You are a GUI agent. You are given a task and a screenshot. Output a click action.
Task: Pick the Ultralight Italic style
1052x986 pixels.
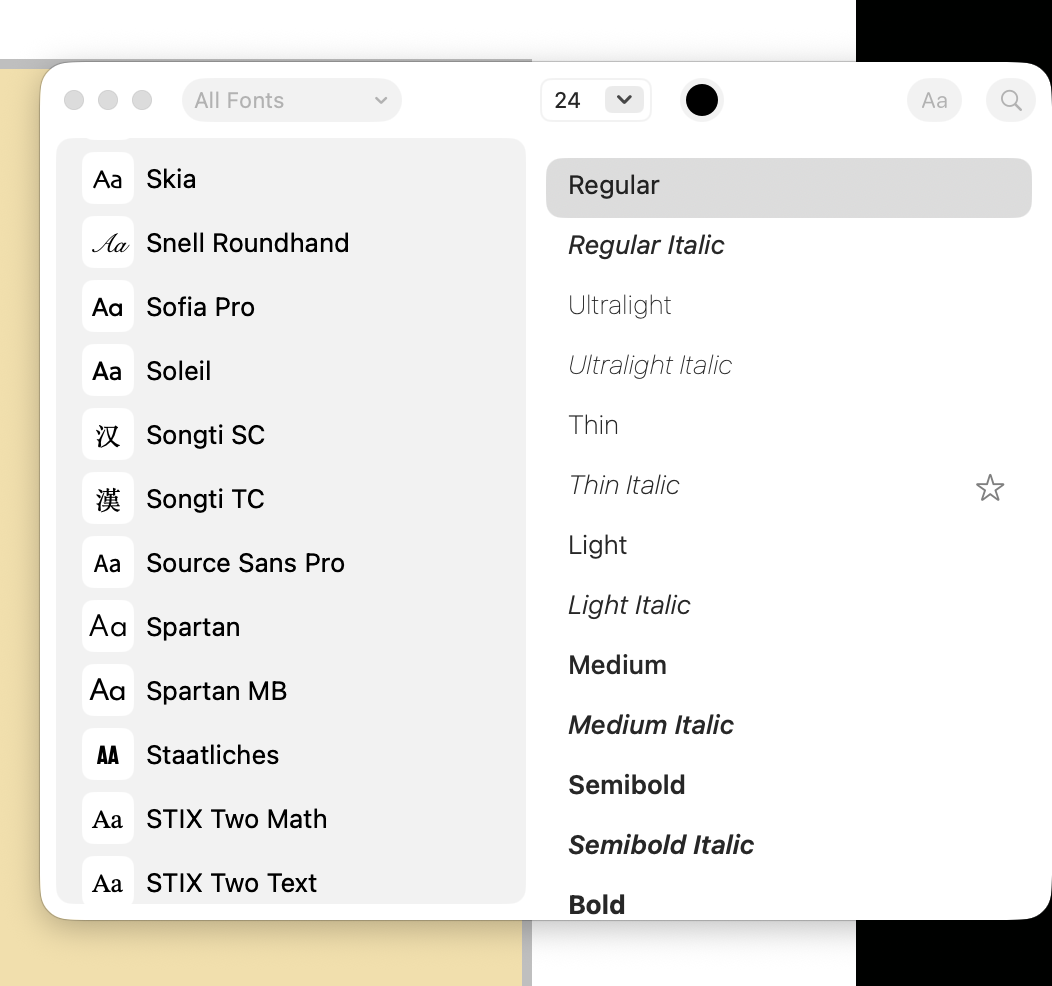click(x=788, y=366)
